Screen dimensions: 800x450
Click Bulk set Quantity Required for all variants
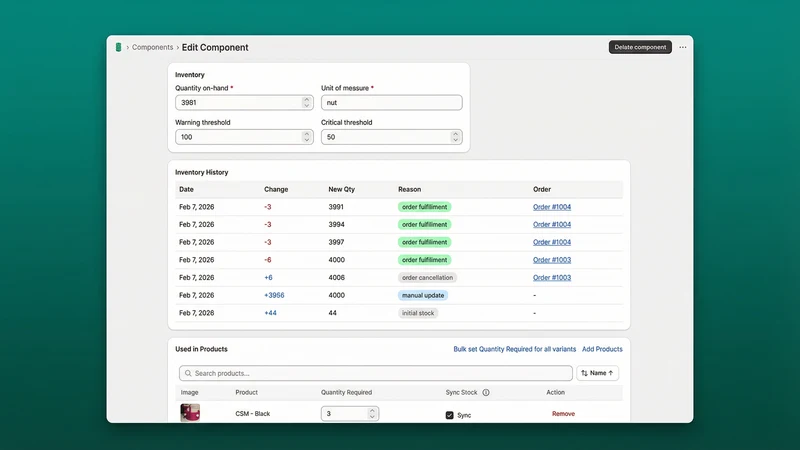[x=514, y=349]
